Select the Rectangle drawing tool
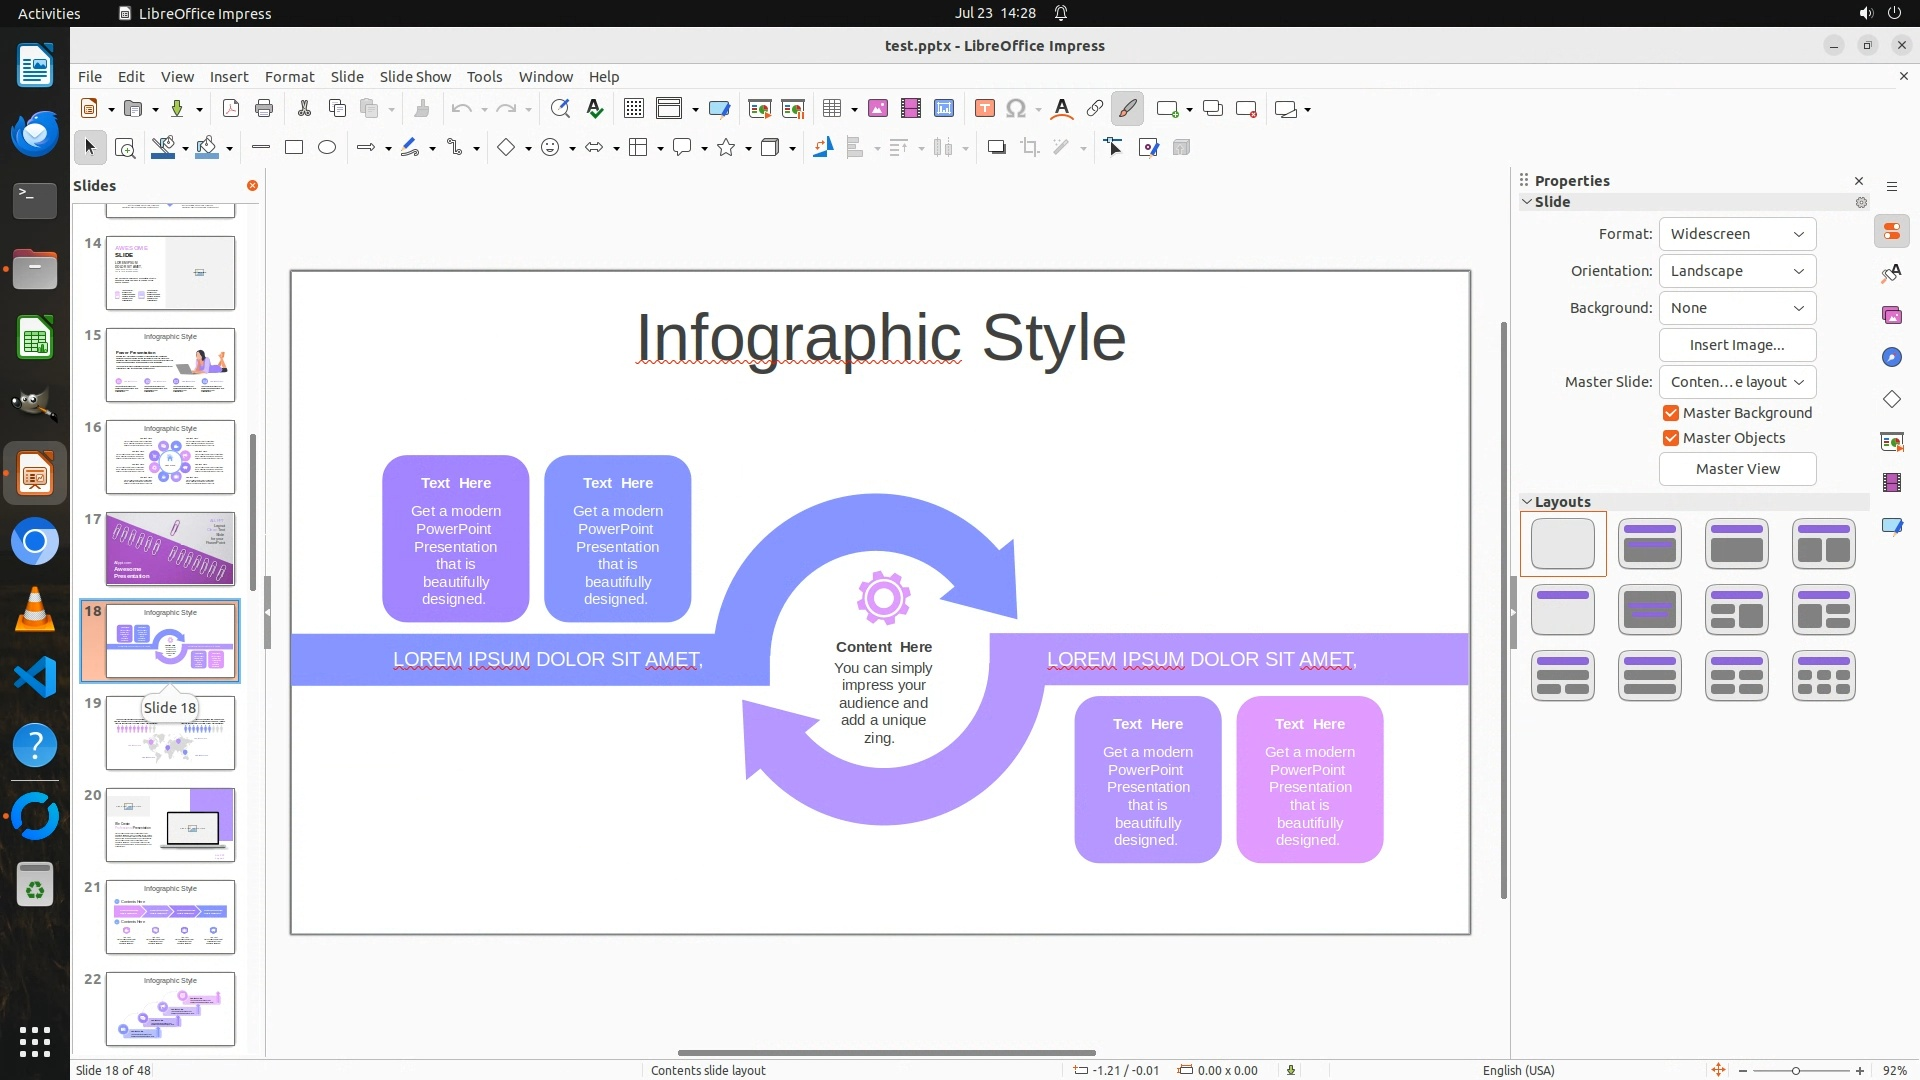 [294, 148]
